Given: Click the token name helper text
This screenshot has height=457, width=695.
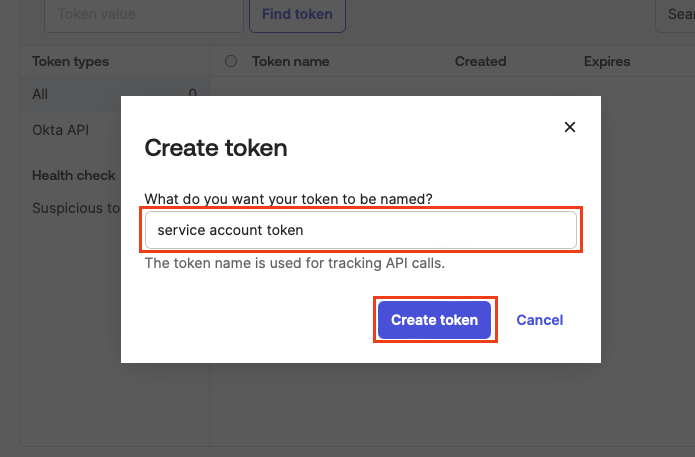Looking at the screenshot, I should point(294,264).
